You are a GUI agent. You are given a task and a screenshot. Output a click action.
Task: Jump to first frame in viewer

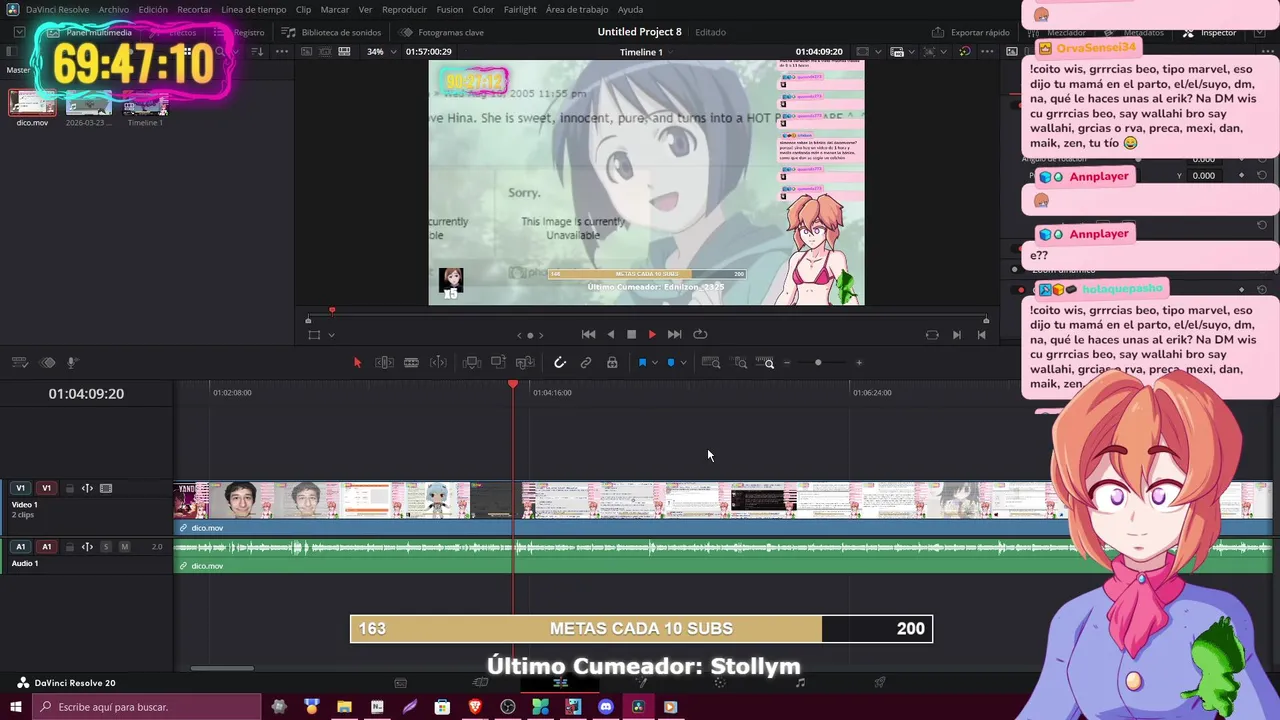[x=589, y=334]
